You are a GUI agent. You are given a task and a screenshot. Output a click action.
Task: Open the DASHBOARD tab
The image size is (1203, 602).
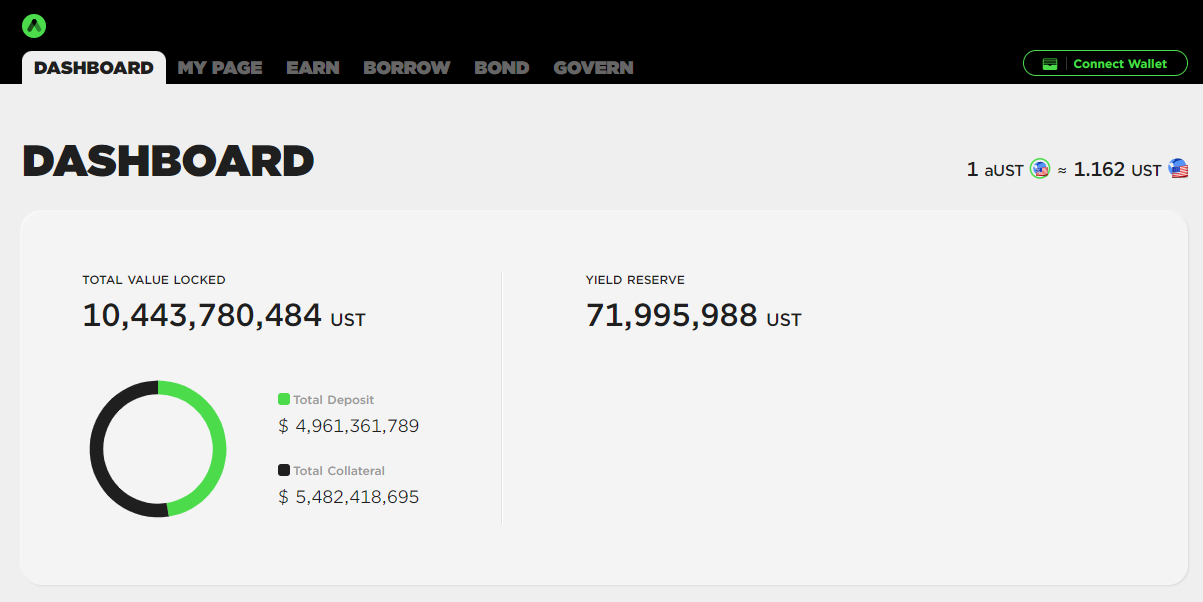tap(94, 68)
